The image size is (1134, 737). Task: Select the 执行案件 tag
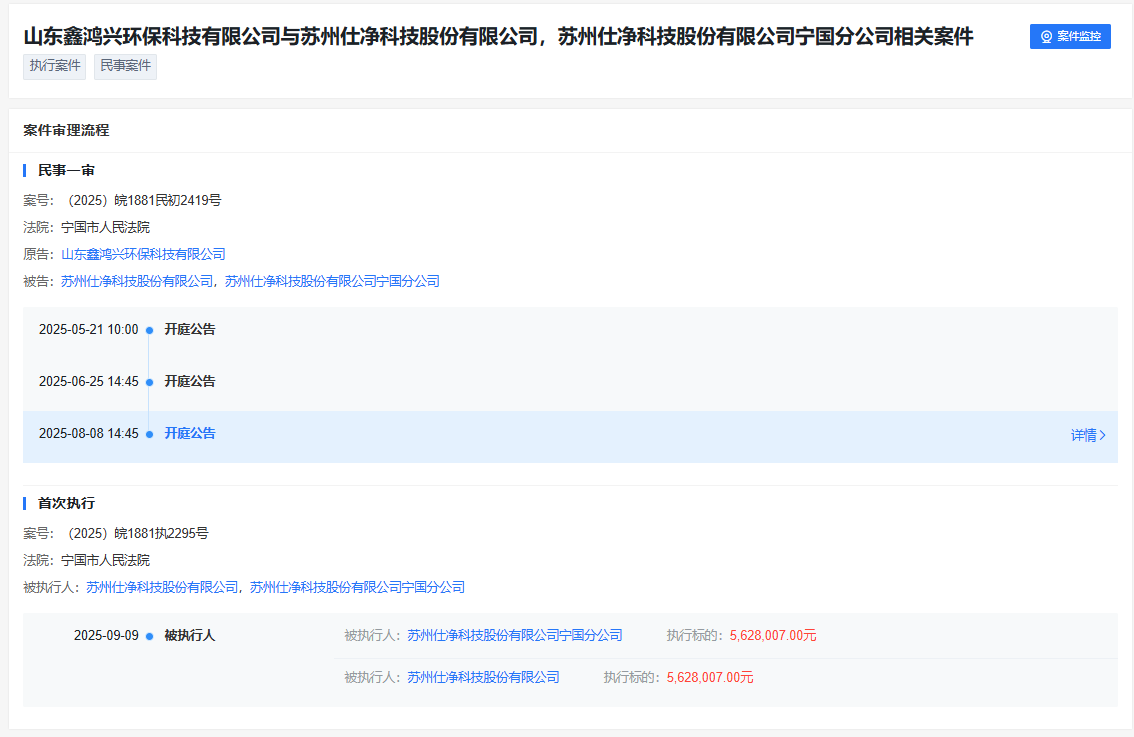tap(53, 67)
